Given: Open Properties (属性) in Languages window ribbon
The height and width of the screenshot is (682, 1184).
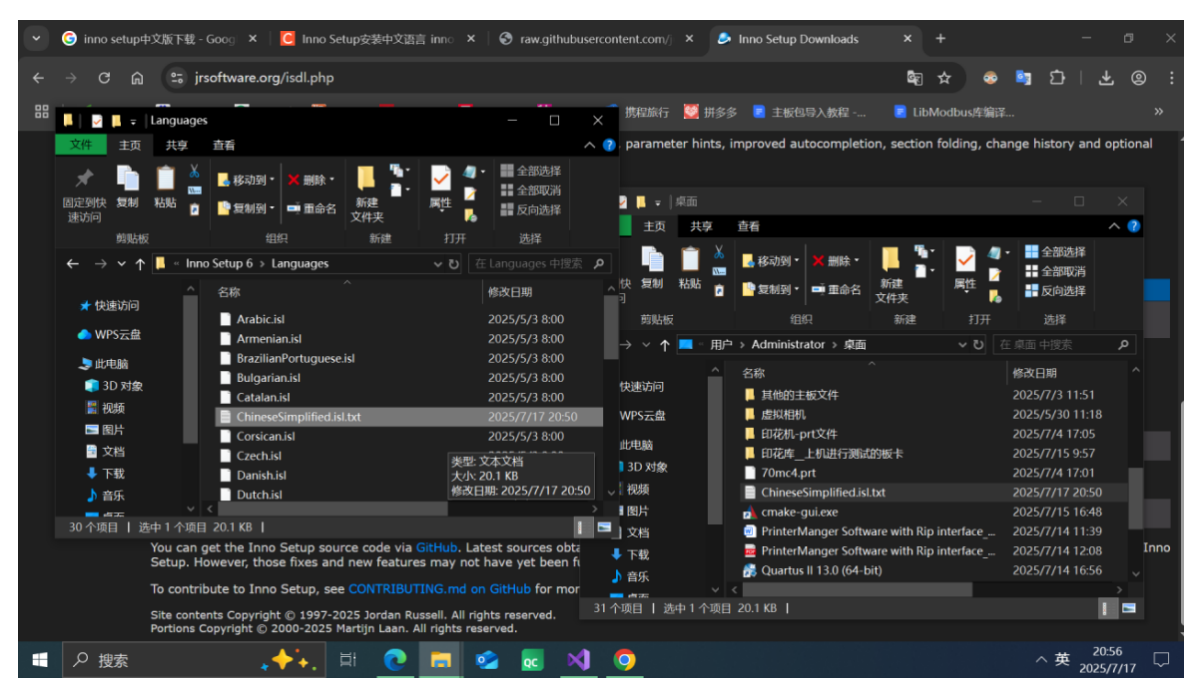Looking at the screenshot, I should [x=440, y=187].
